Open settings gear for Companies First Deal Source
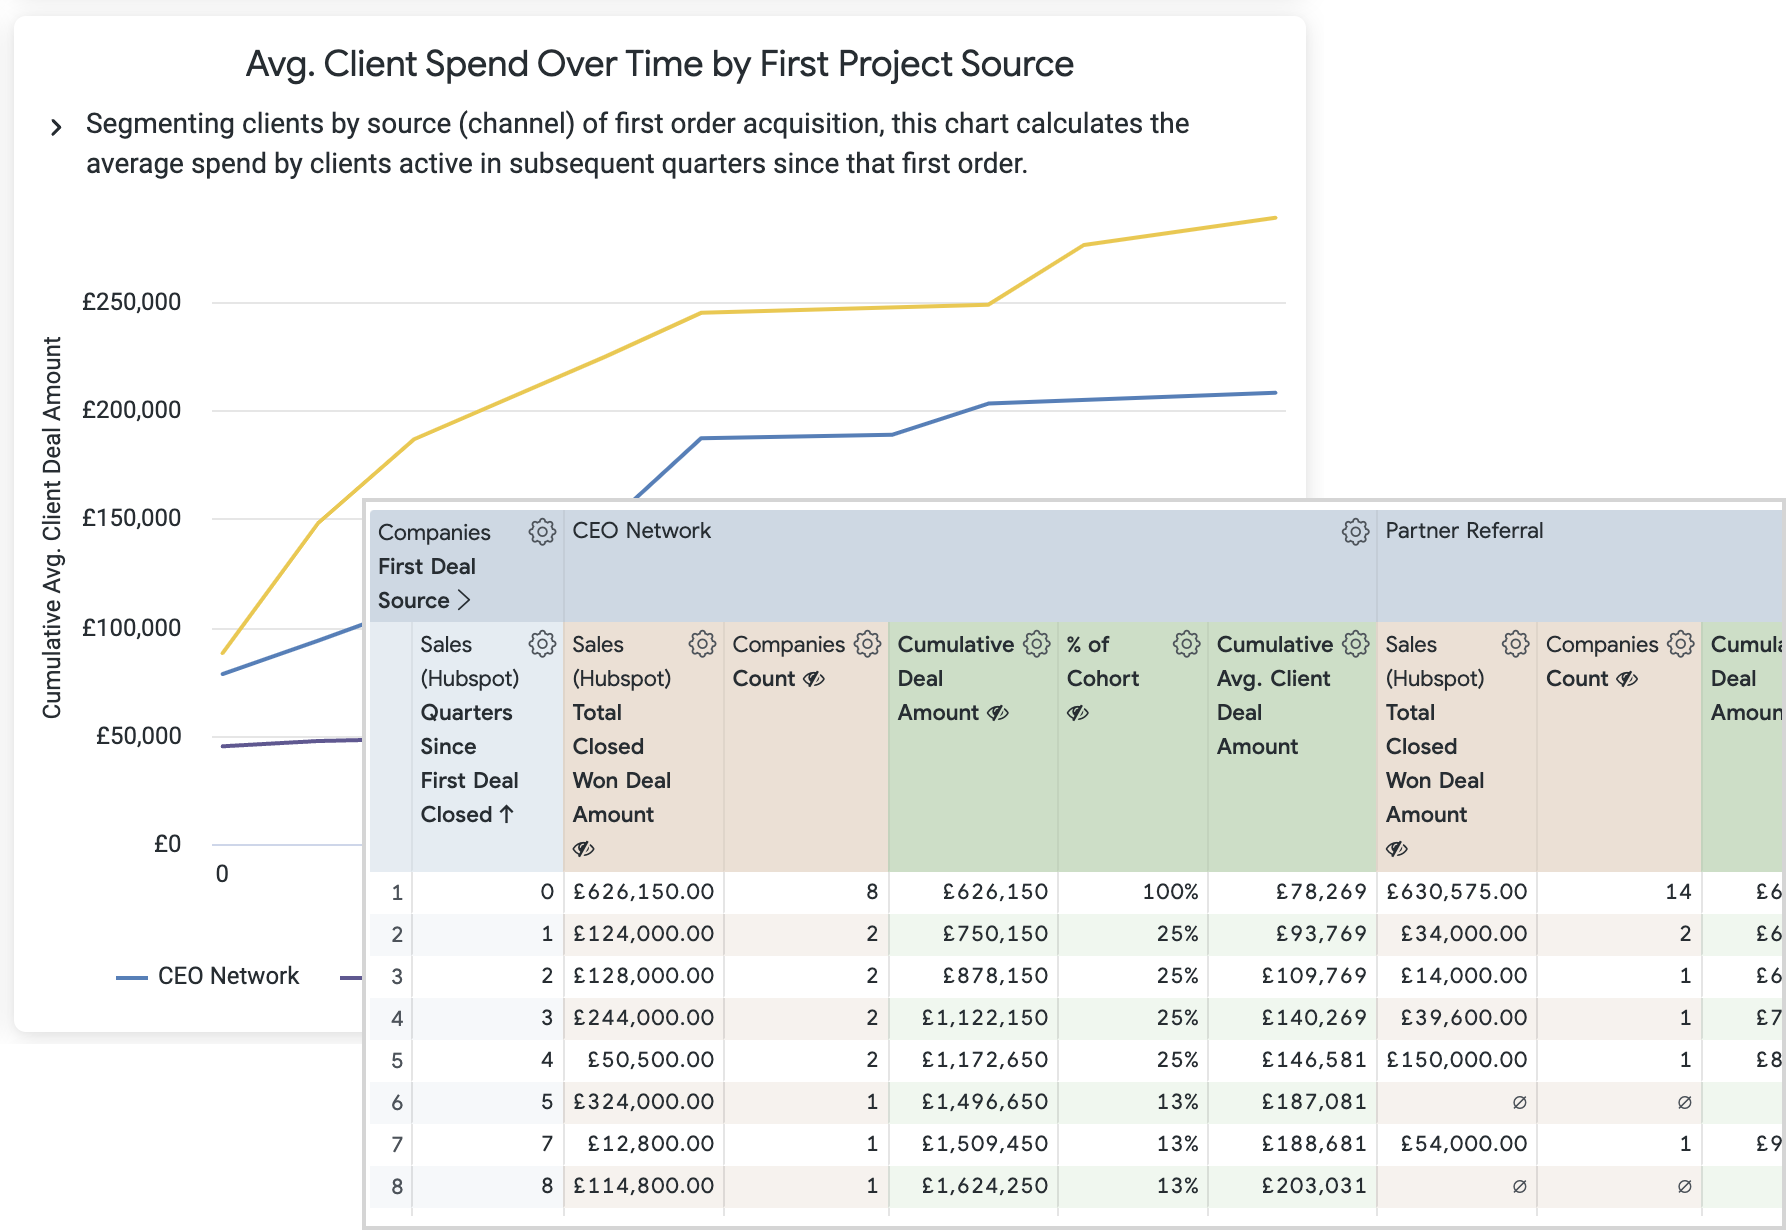Screen dimensions: 1786x1230 pos(542,532)
